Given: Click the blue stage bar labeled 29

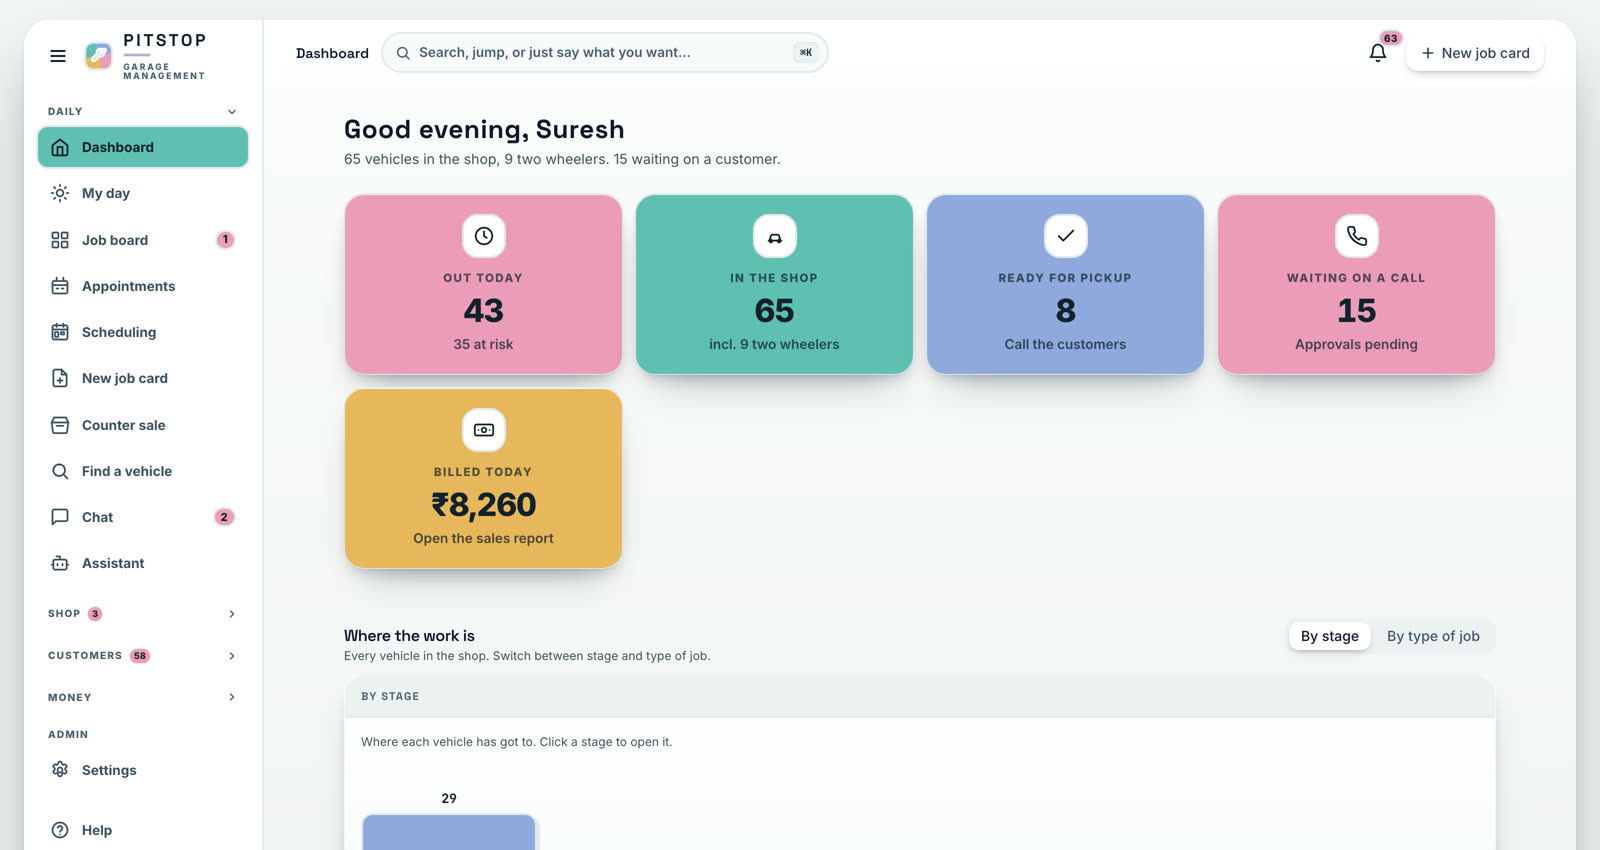Looking at the screenshot, I should [449, 832].
